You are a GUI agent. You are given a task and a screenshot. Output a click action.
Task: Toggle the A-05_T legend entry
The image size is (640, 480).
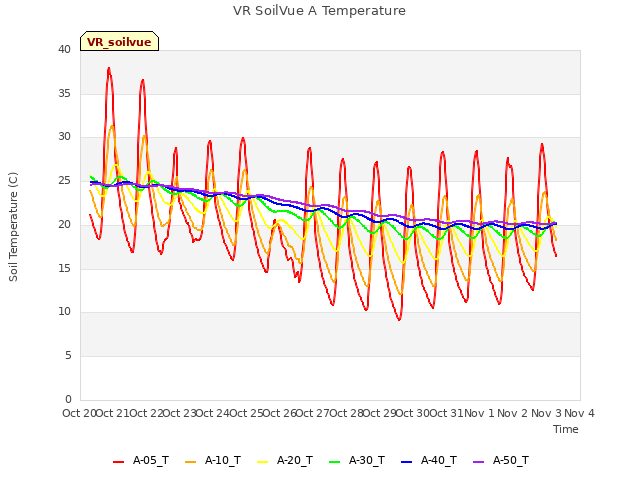pyautogui.click(x=141, y=460)
